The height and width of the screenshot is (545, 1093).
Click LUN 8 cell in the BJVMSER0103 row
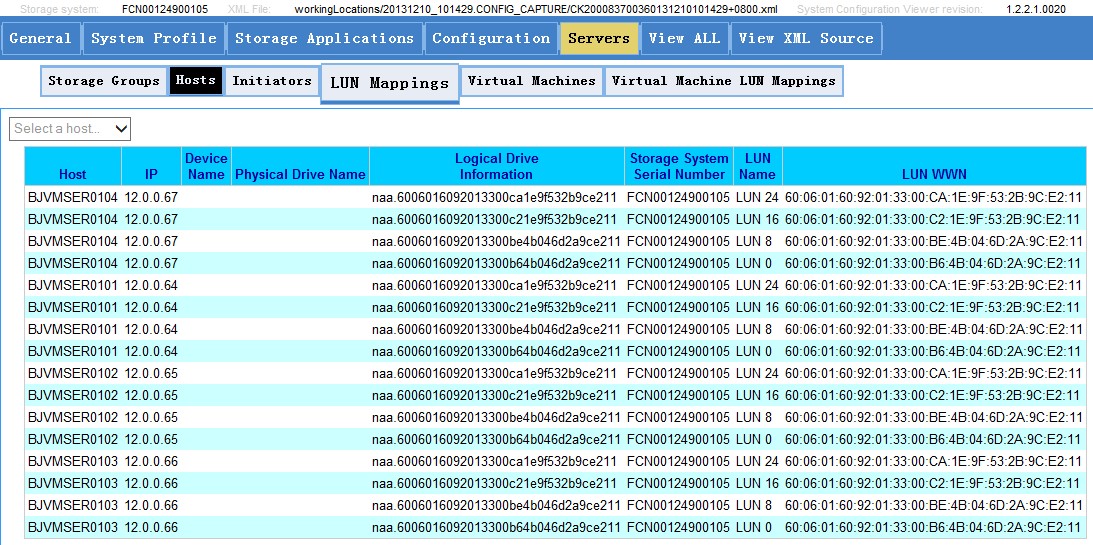pyautogui.click(x=754, y=505)
